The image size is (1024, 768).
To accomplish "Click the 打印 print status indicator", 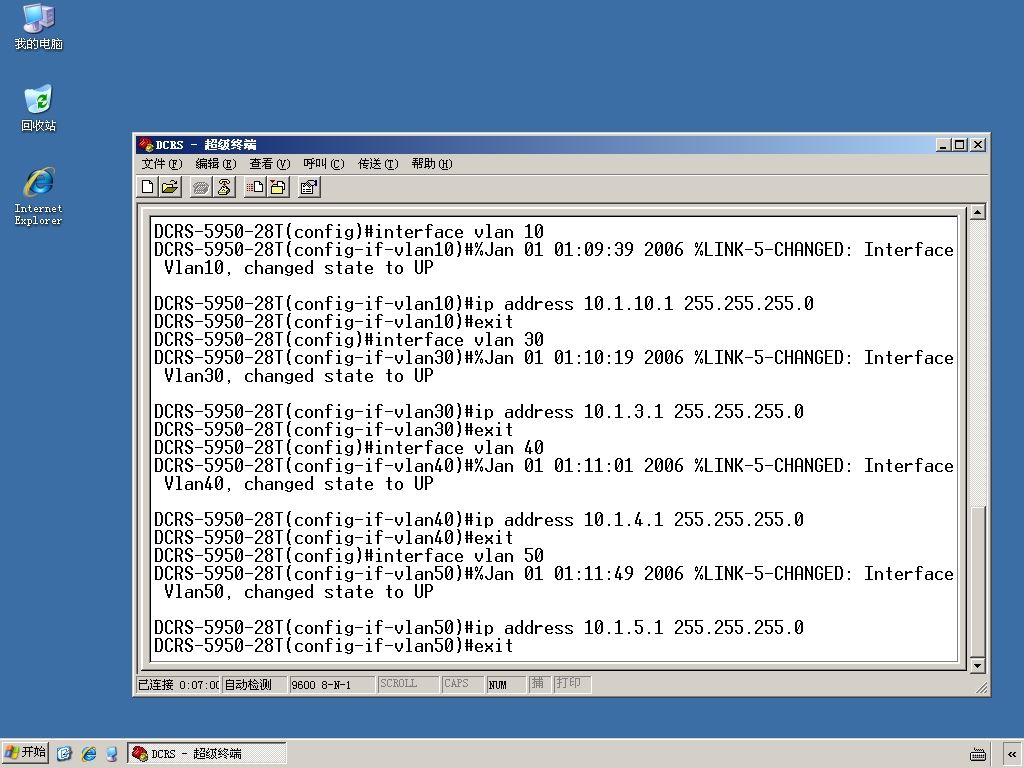I will coord(571,684).
